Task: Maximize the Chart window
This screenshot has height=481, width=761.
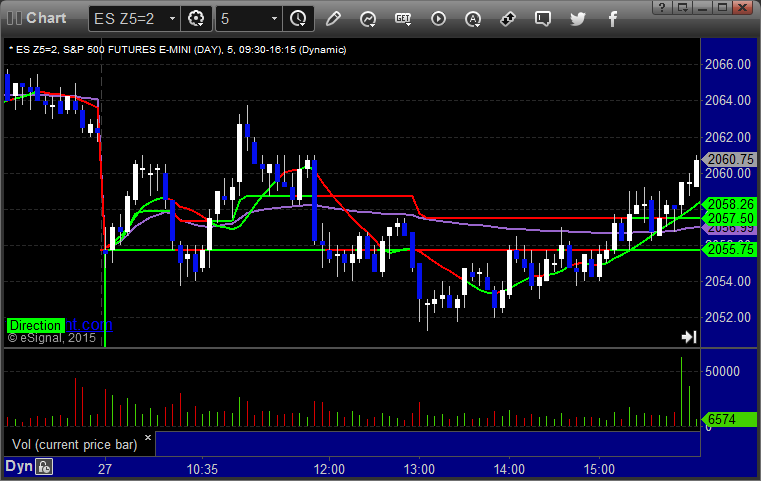Action: [723, 7]
